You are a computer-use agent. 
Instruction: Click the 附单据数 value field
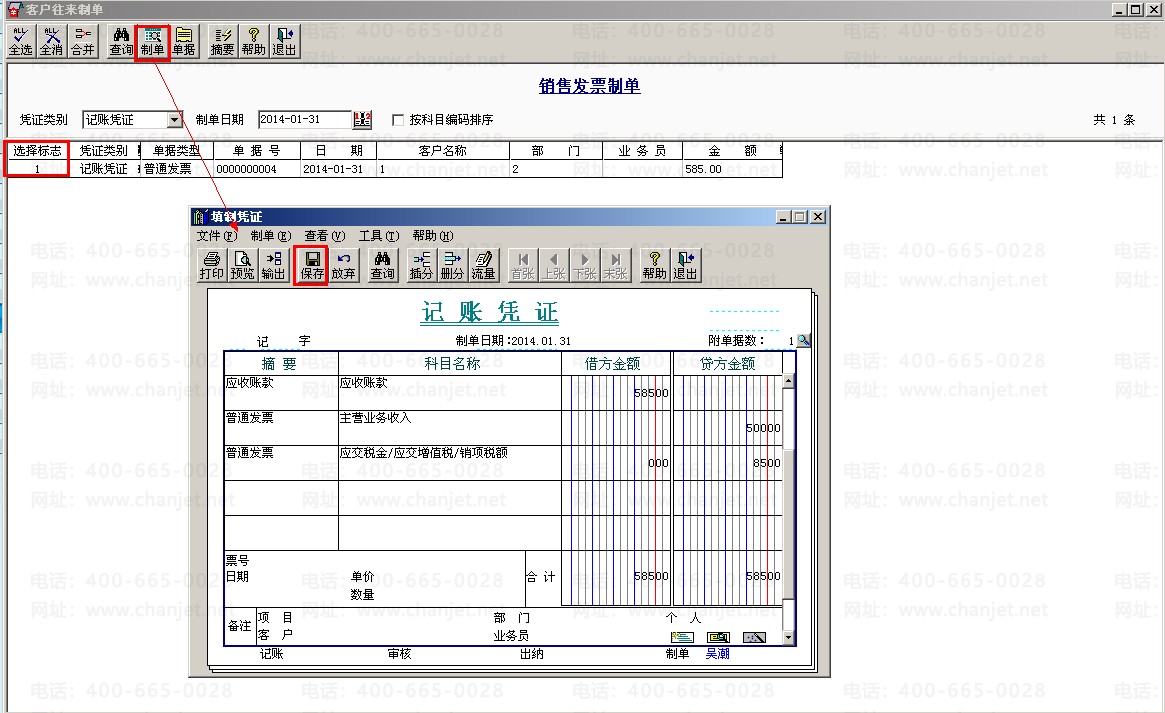tap(780, 341)
